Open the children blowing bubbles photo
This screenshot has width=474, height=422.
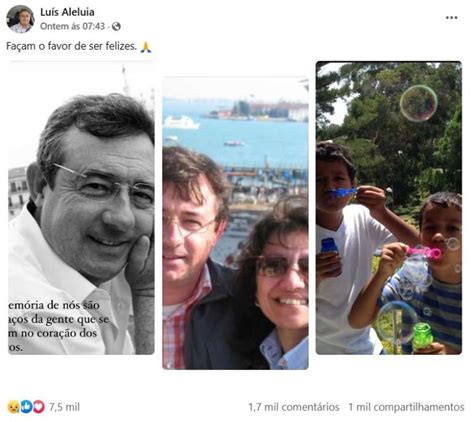[x=389, y=208]
